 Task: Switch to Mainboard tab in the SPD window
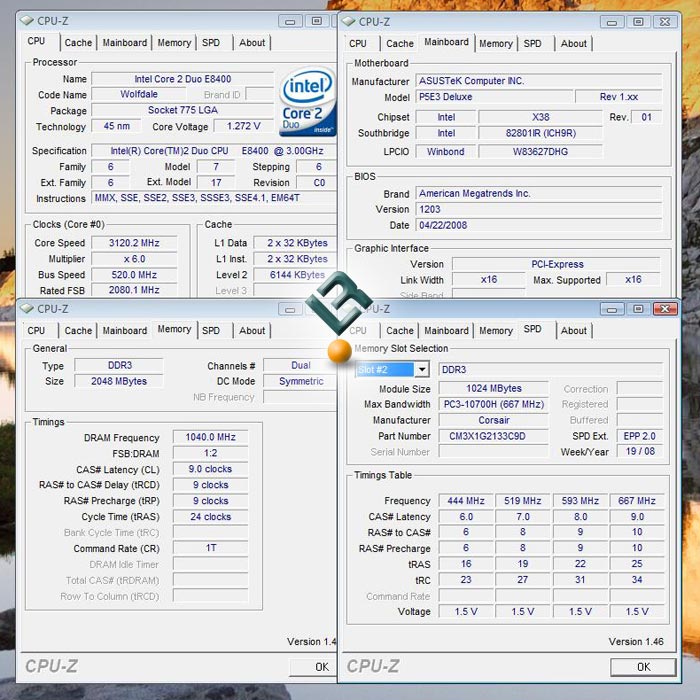tap(446, 330)
